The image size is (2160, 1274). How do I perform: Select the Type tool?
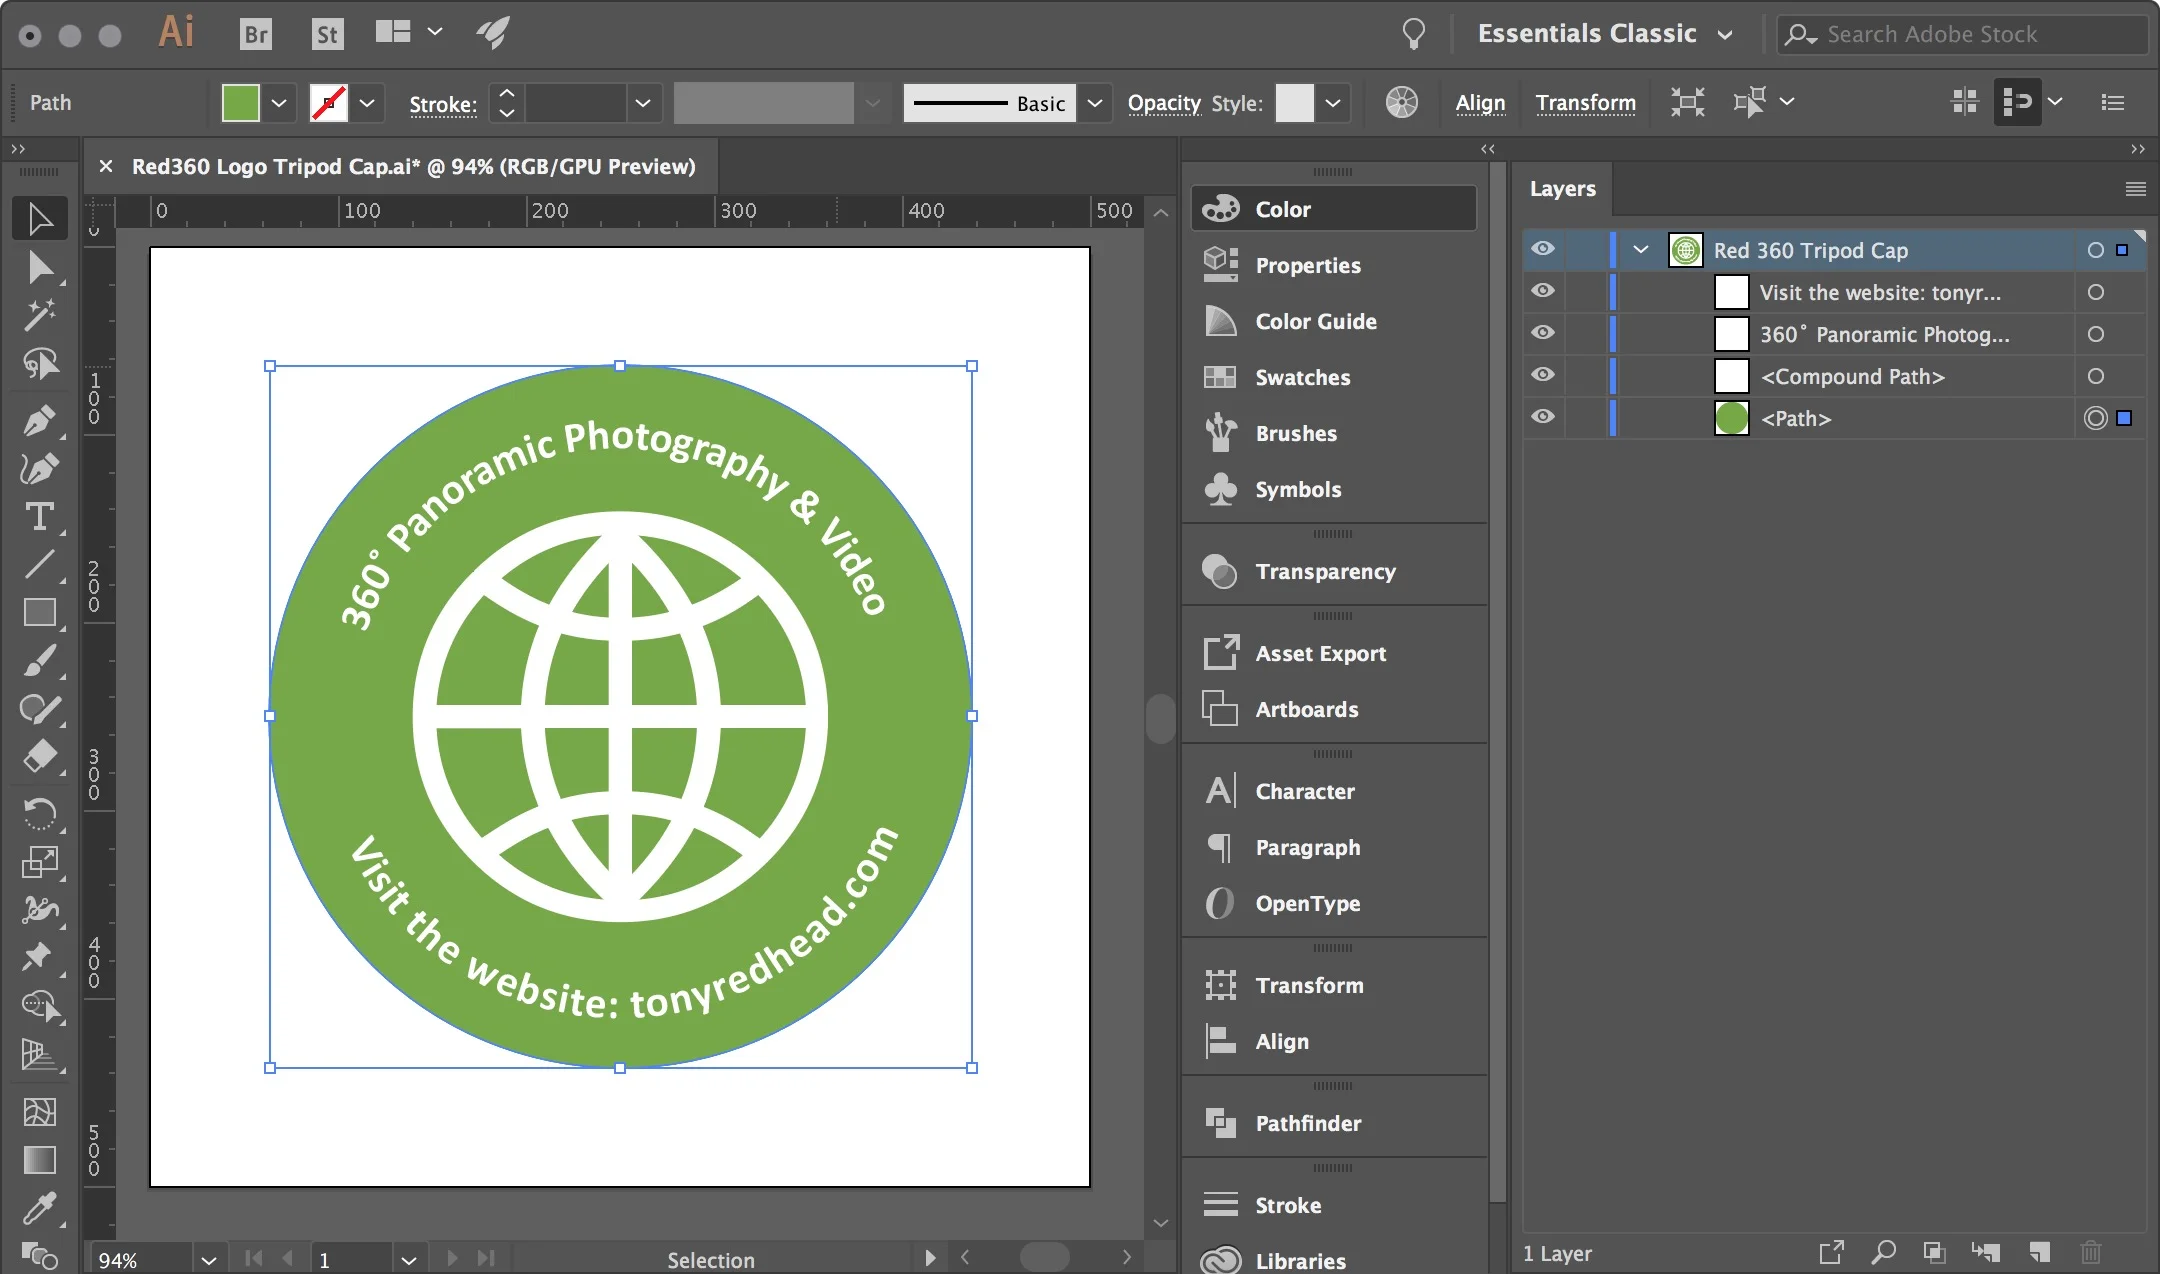pos(40,516)
